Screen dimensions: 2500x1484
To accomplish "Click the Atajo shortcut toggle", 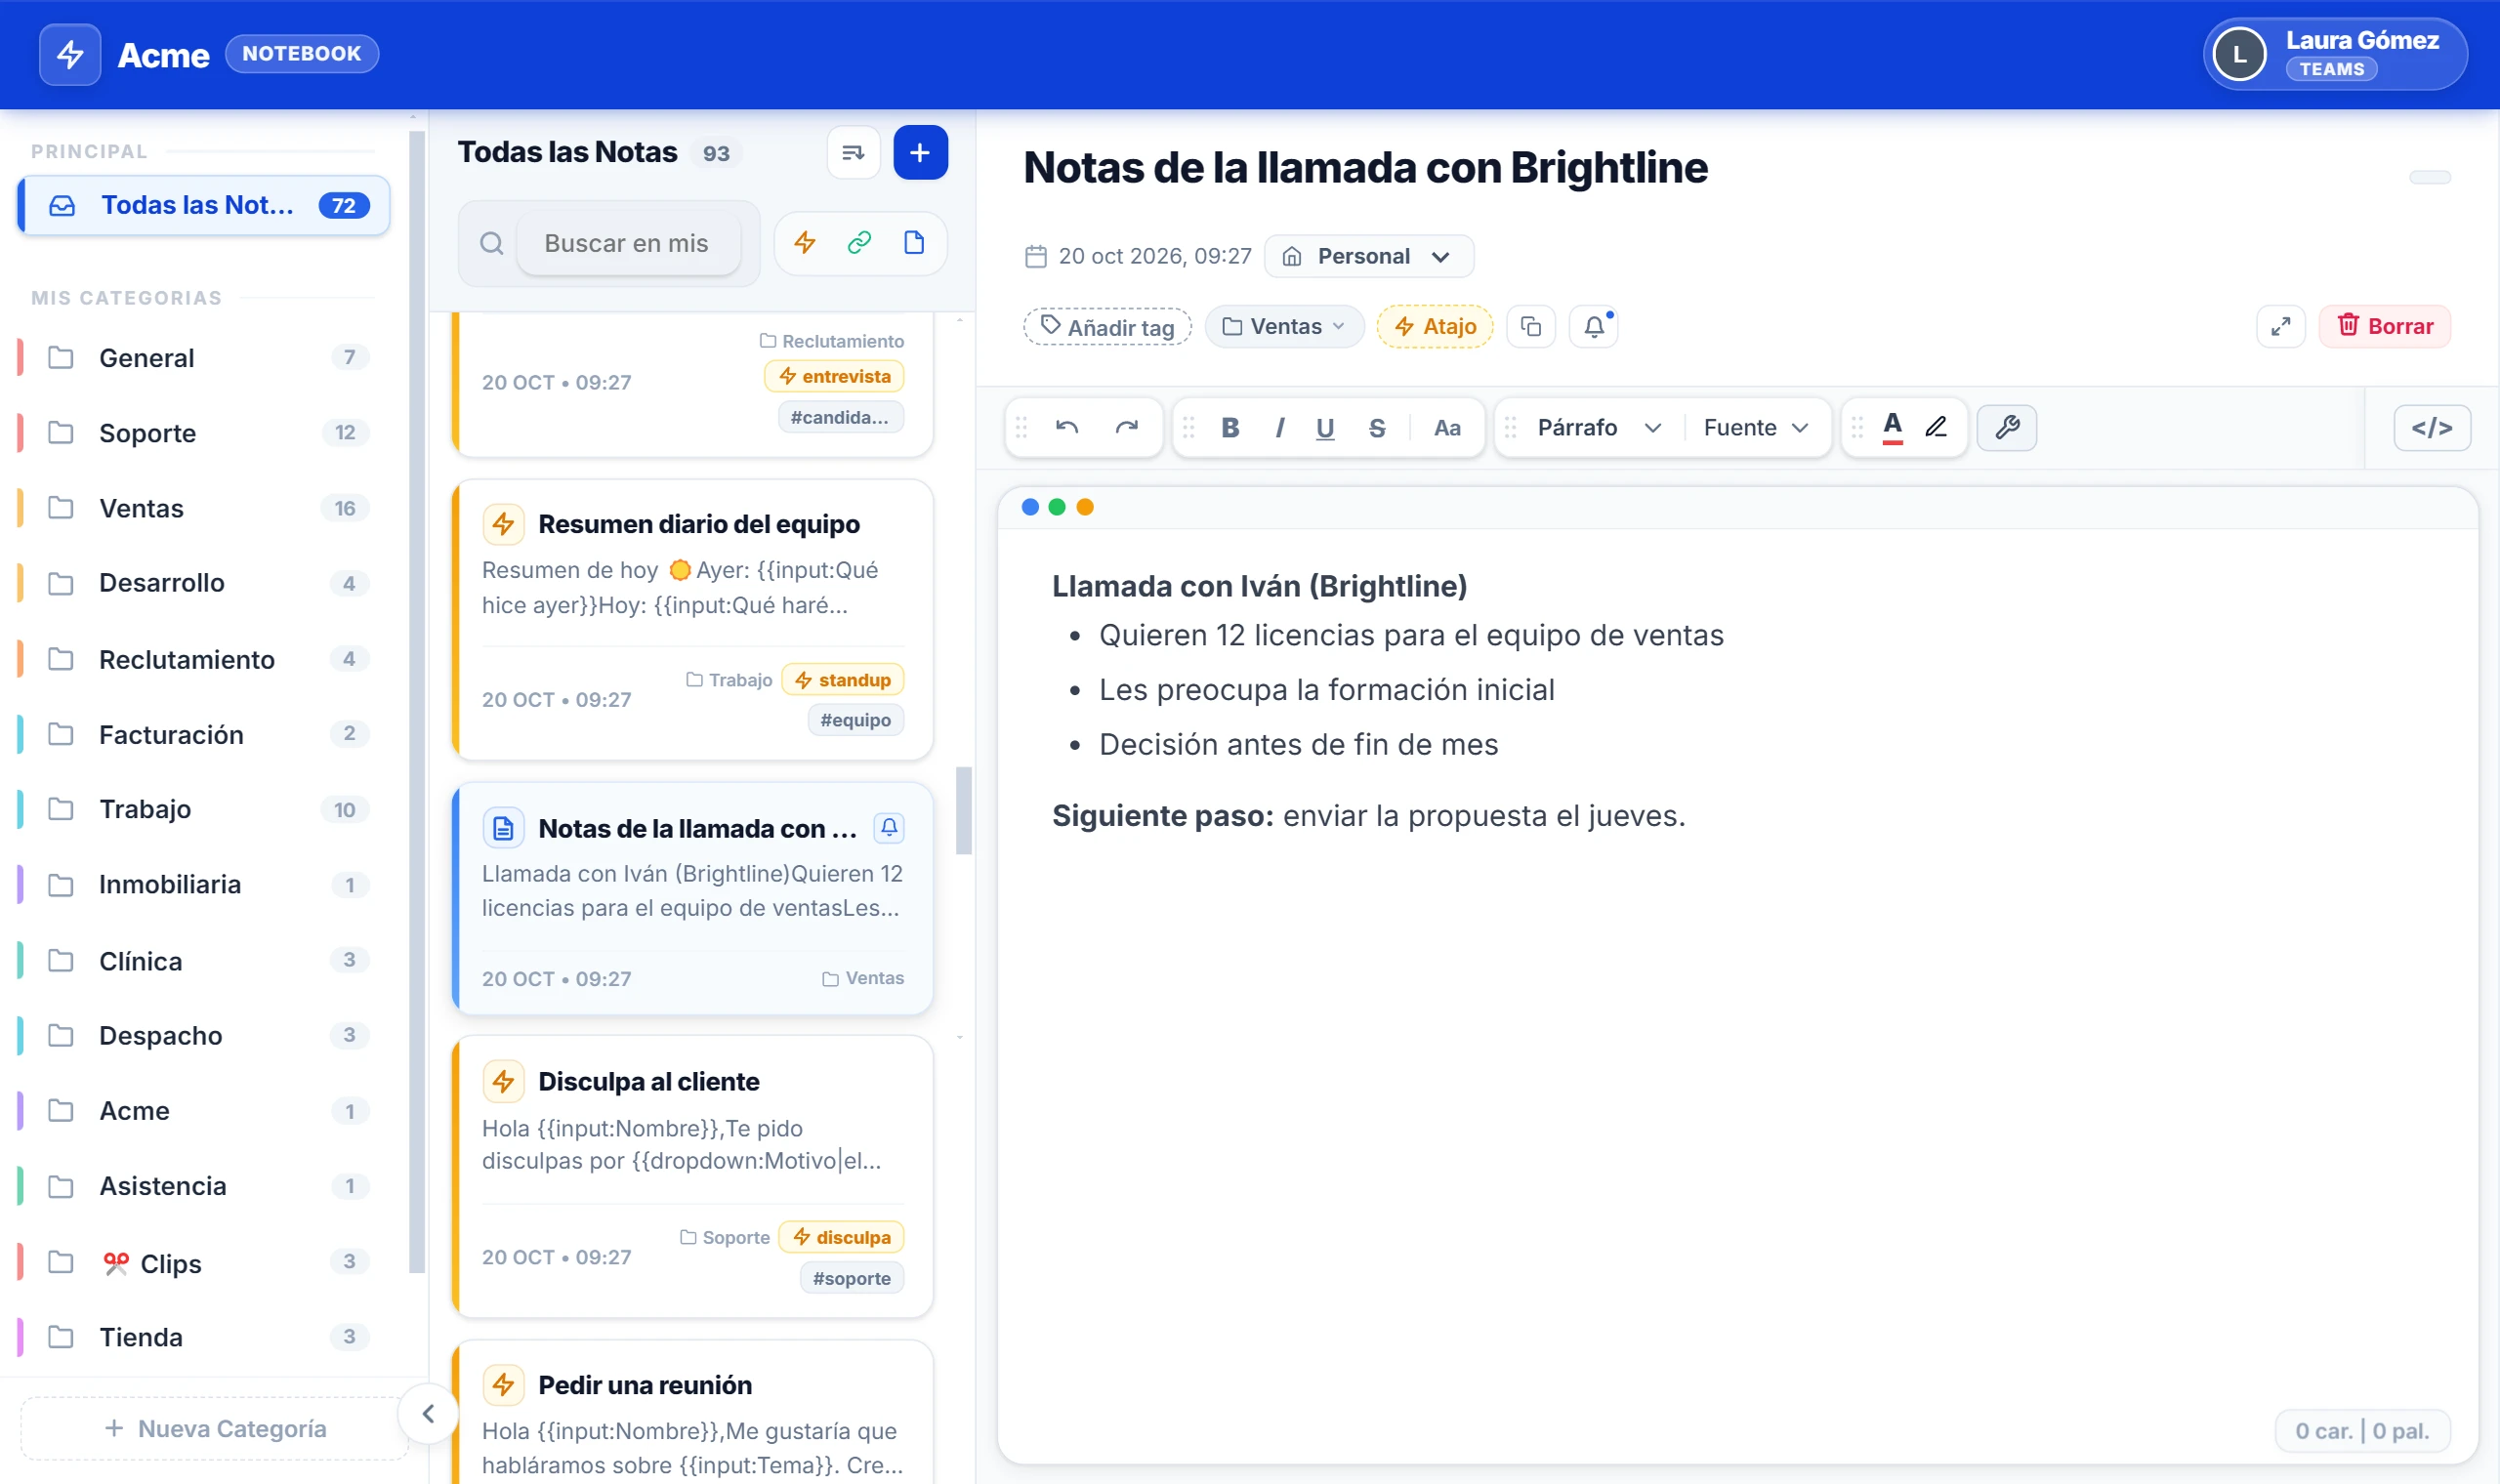I will click(x=1435, y=327).
